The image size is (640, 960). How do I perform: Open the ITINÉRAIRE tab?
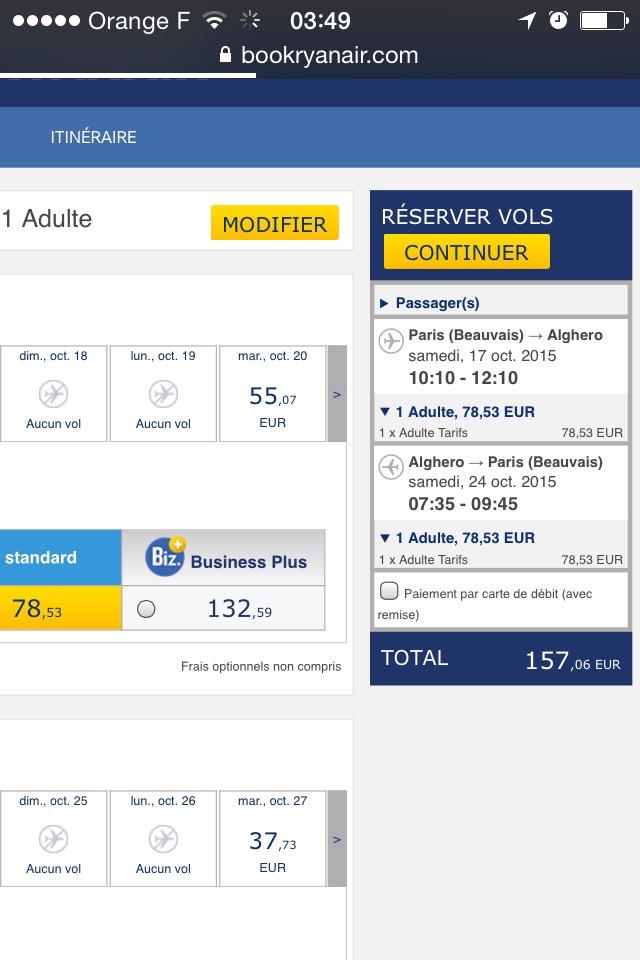(93, 137)
